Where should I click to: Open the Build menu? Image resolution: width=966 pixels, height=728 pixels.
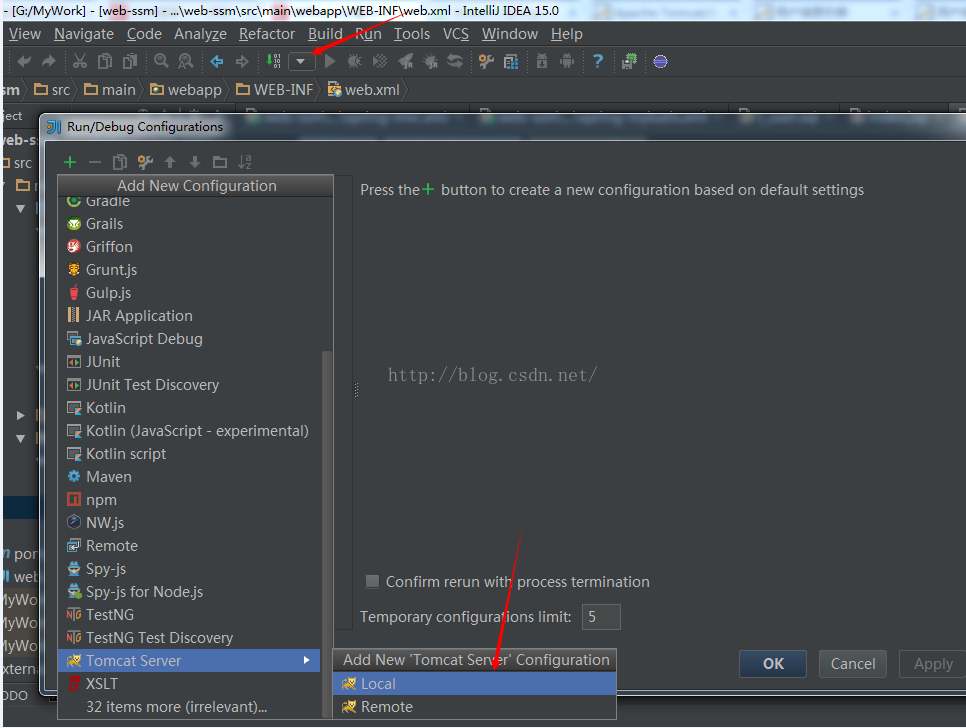[x=325, y=34]
